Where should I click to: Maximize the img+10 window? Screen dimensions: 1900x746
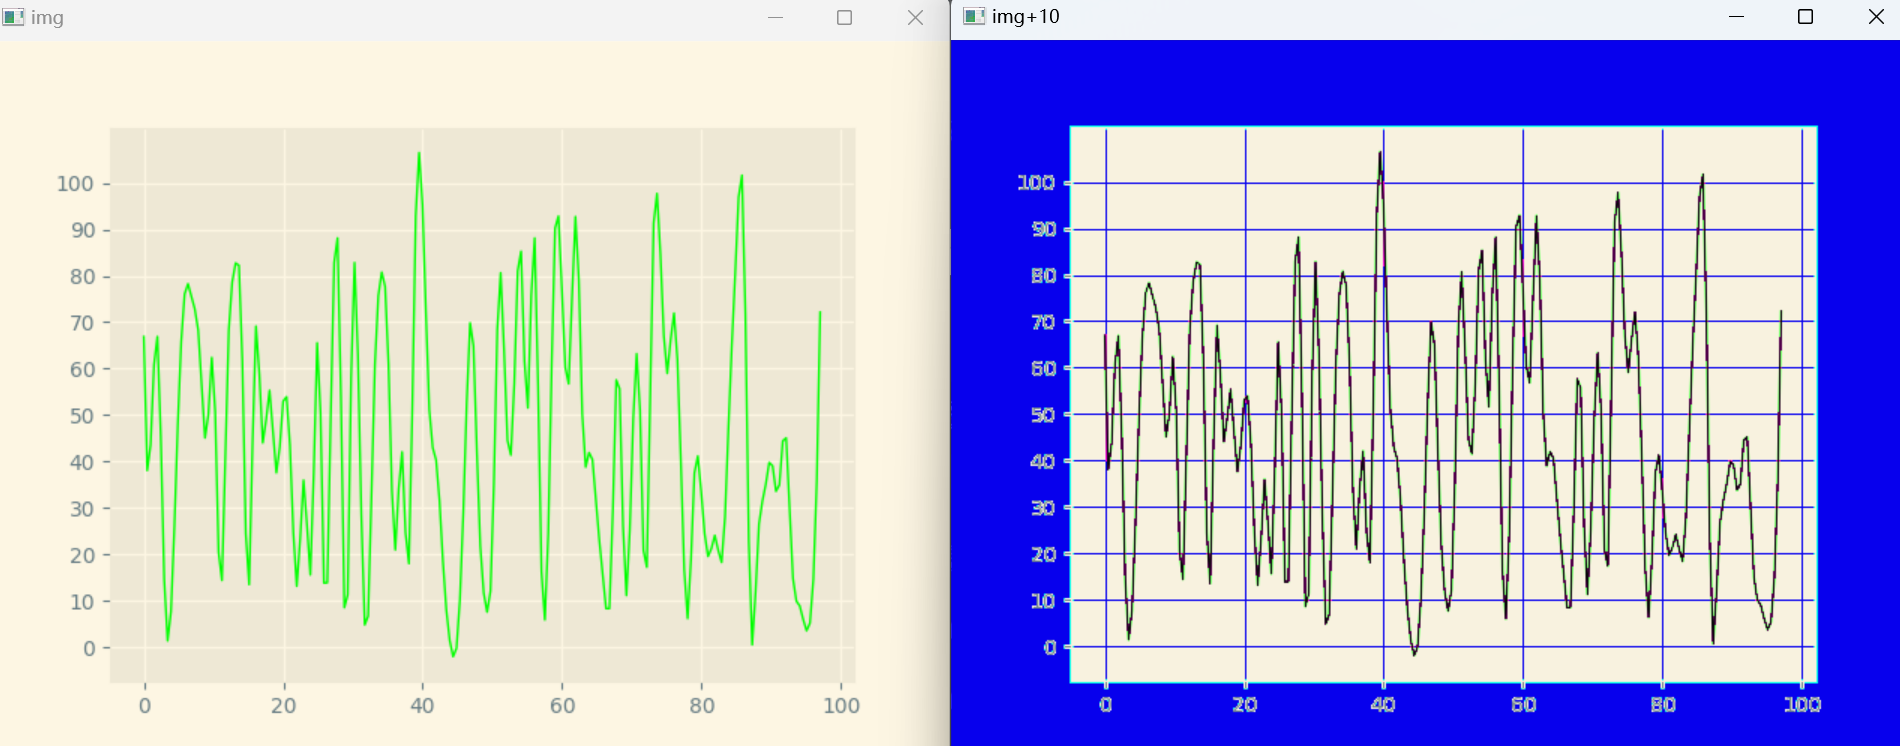[x=1806, y=16]
